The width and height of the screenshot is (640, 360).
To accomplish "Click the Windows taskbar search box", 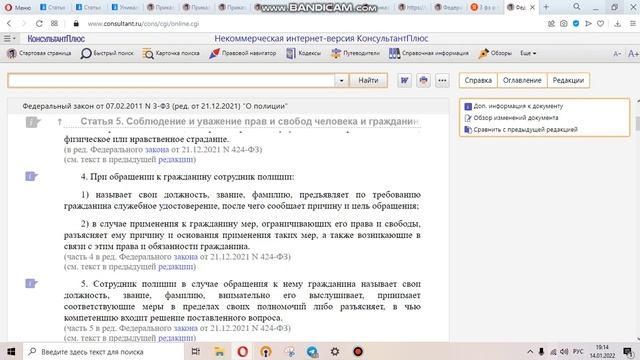I will pyautogui.click(x=104, y=351).
